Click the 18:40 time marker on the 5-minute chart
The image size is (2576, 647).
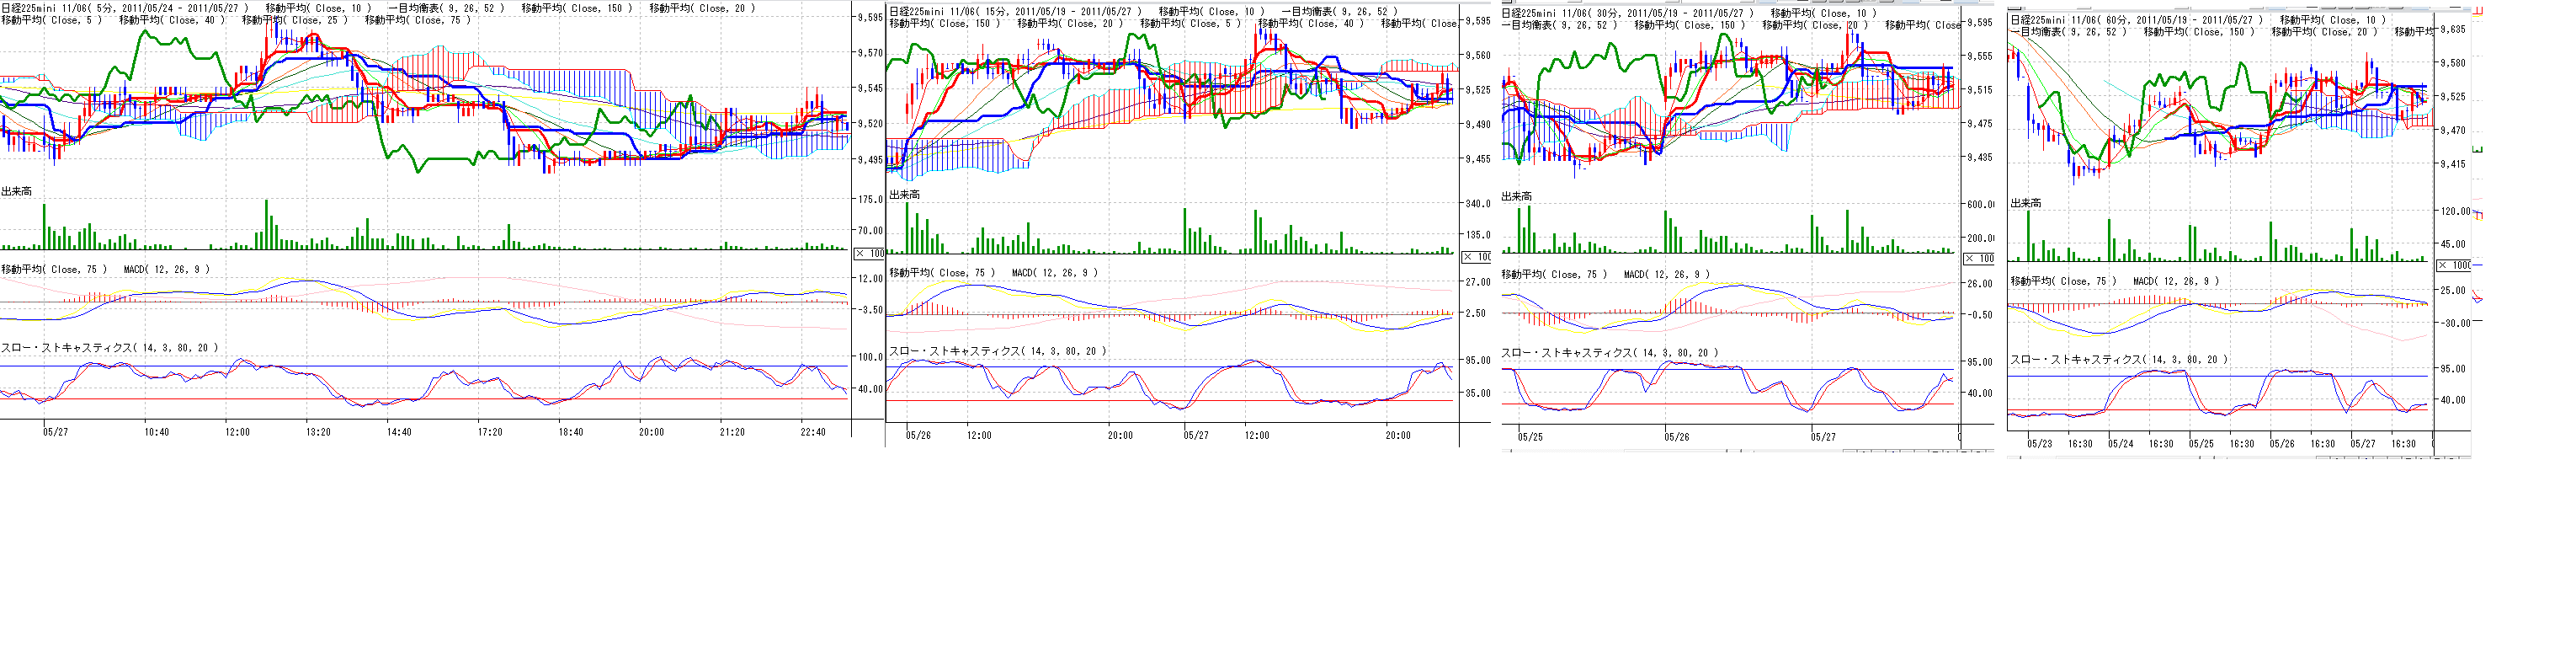click(x=570, y=432)
